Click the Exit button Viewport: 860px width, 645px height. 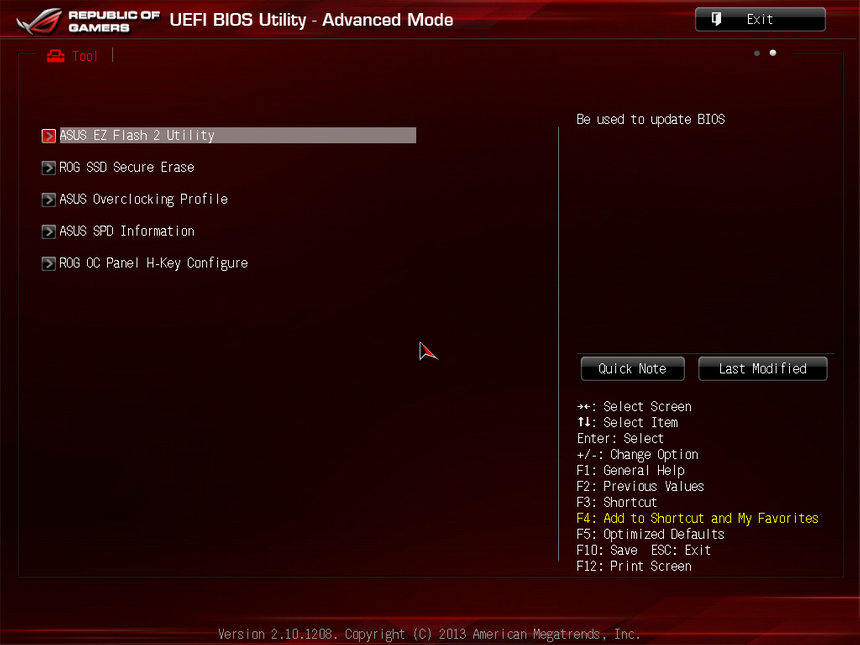[760, 18]
